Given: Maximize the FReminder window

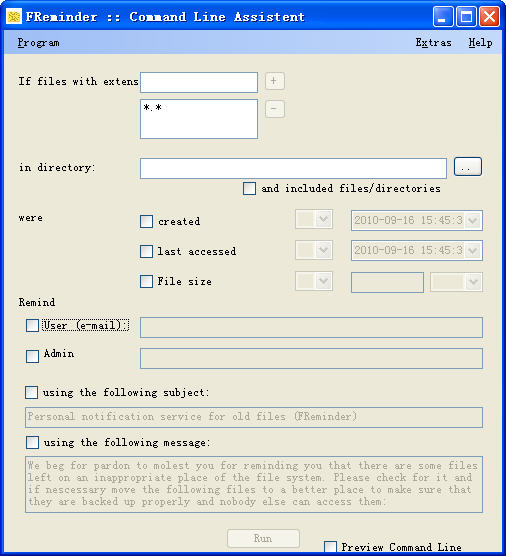Looking at the screenshot, I should point(466,16).
